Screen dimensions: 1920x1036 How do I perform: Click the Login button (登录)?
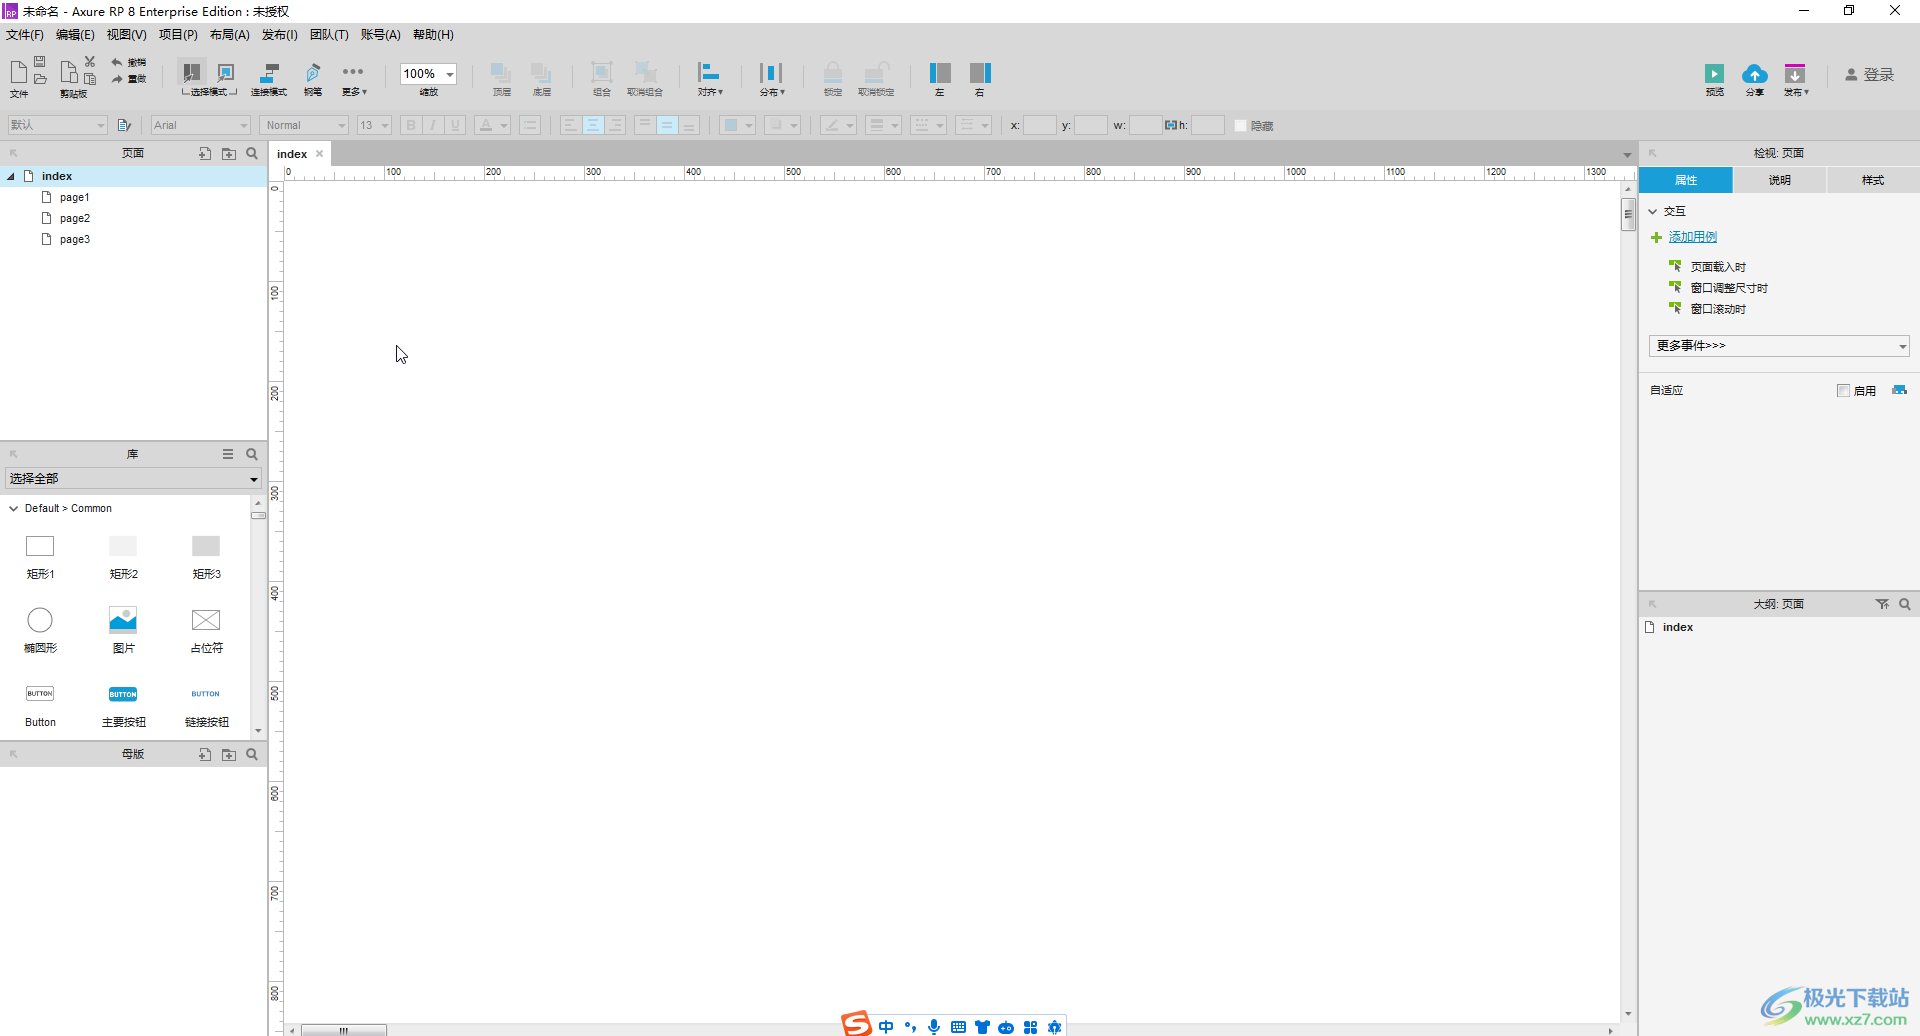[1870, 74]
